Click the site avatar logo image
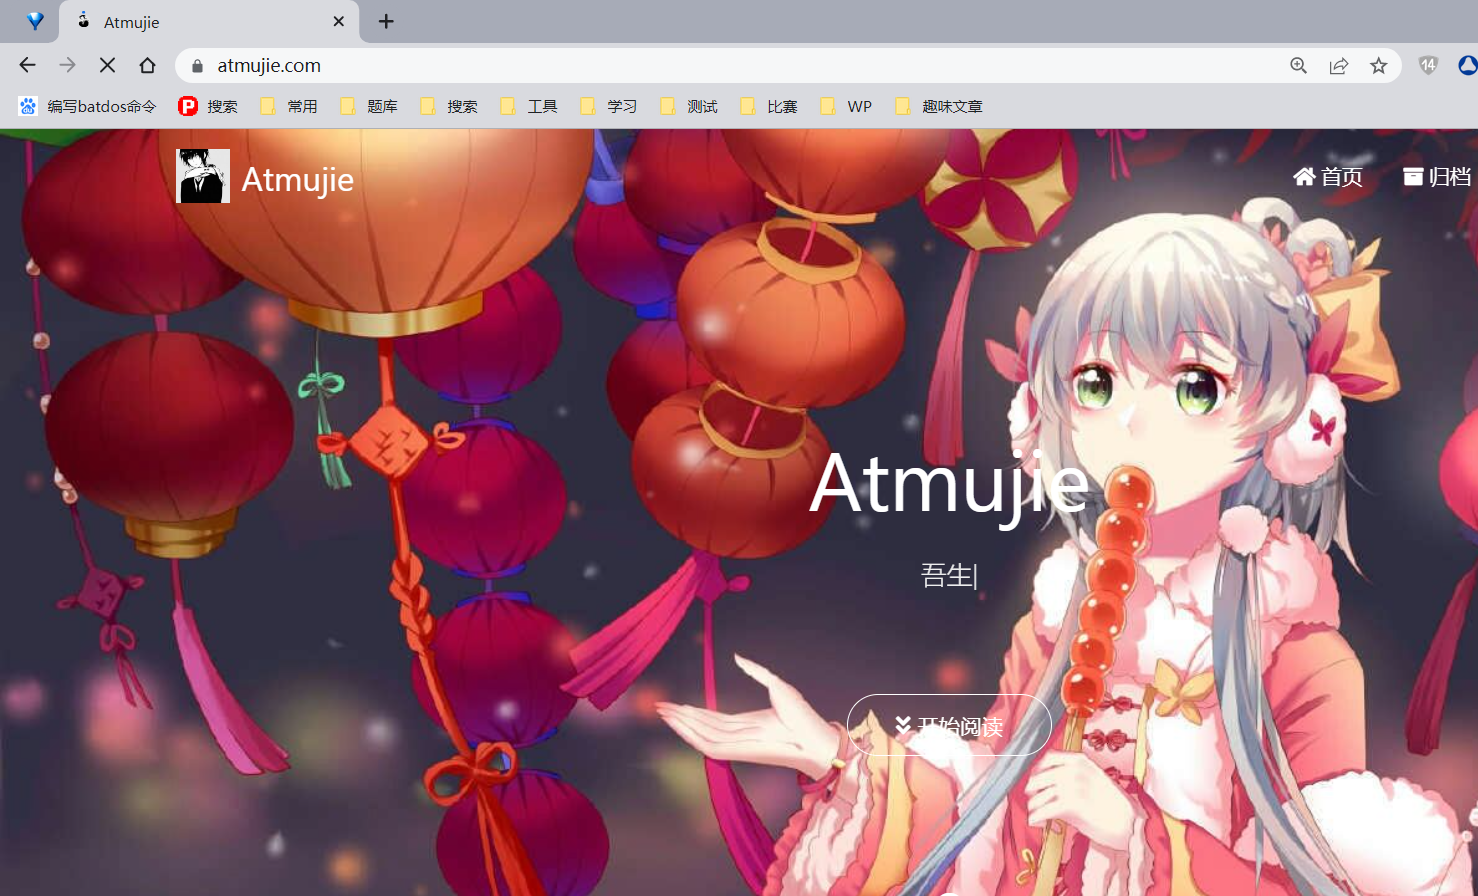The width and height of the screenshot is (1478, 896). [x=203, y=176]
